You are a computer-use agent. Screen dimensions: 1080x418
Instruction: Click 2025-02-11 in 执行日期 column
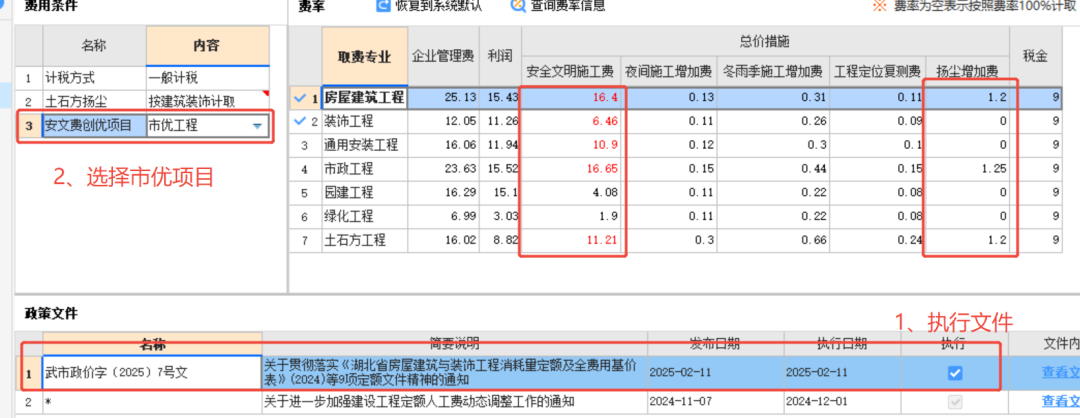pos(841,373)
